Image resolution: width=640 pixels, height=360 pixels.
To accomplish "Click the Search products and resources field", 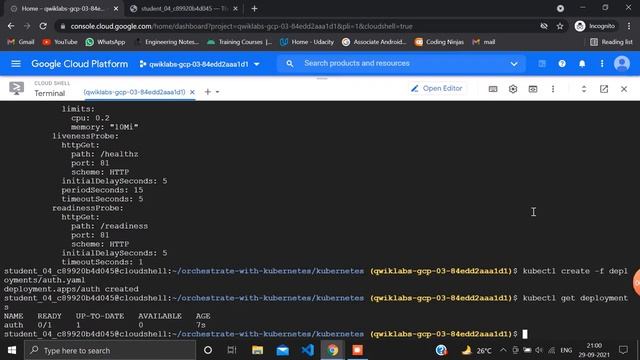I will tap(400, 64).
